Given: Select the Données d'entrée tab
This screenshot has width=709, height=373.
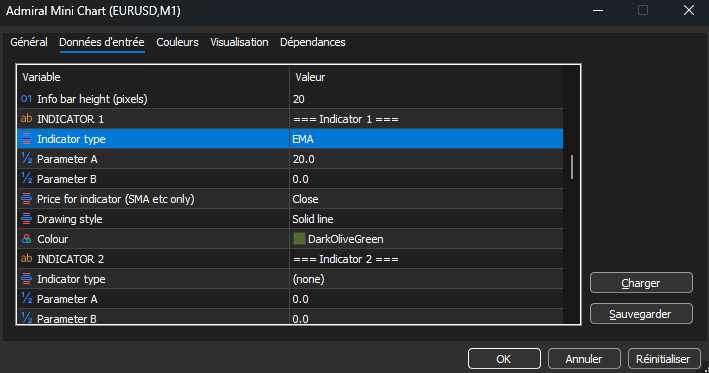Looking at the screenshot, I should tap(102, 42).
